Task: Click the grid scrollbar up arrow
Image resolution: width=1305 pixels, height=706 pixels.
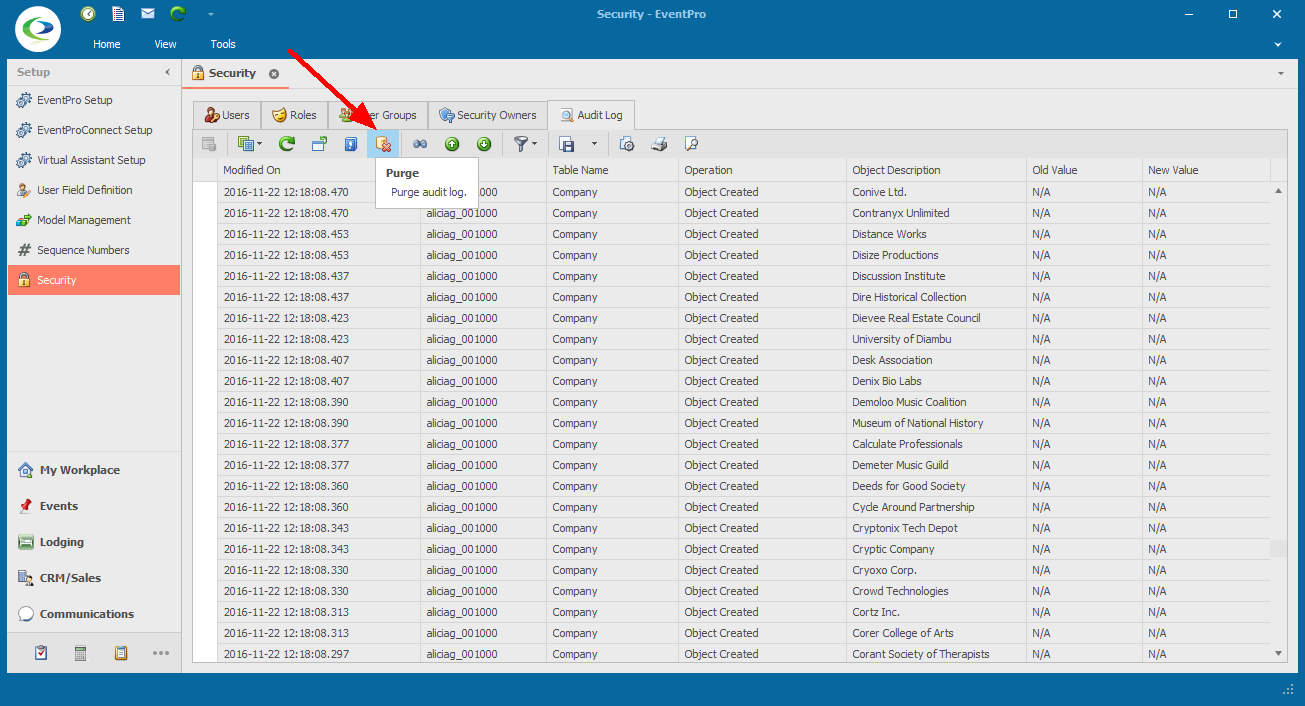Action: 1279,190
